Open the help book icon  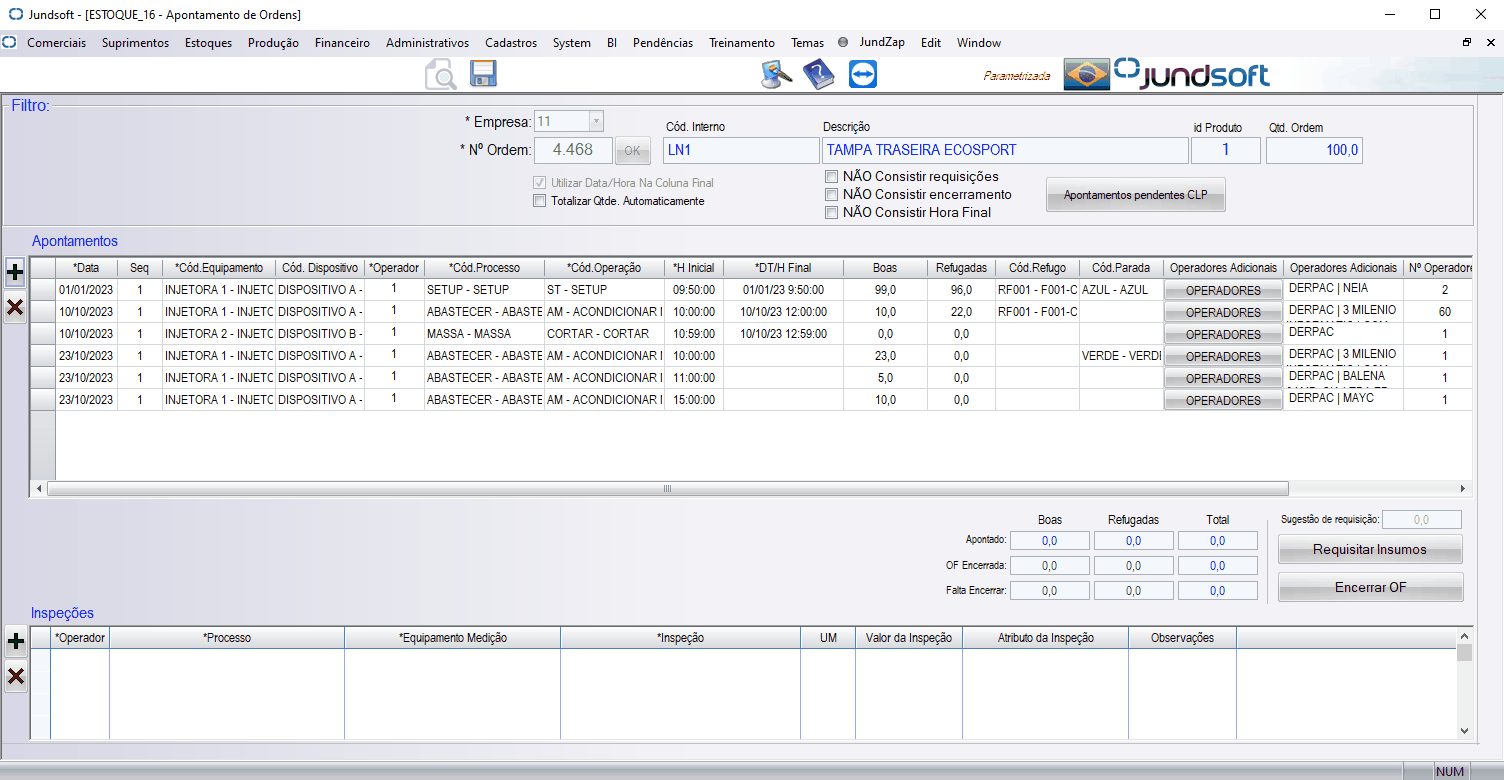coord(818,74)
